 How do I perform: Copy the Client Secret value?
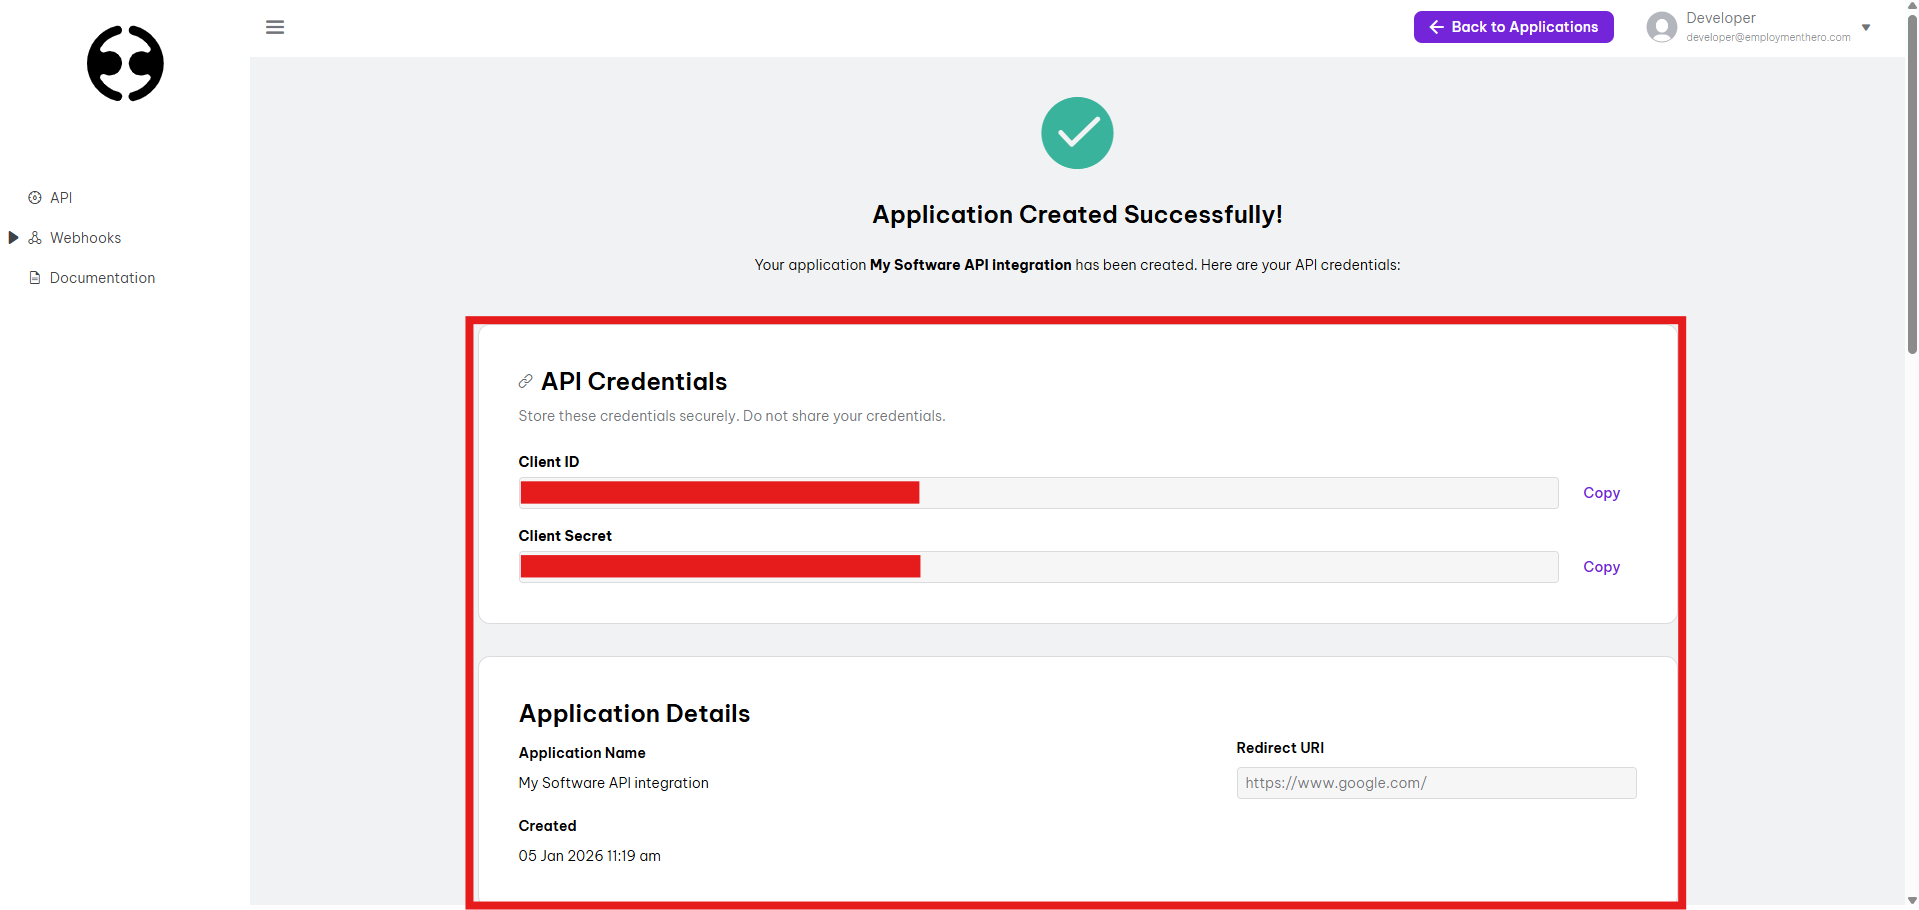pyautogui.click(x=1601, y=567)
